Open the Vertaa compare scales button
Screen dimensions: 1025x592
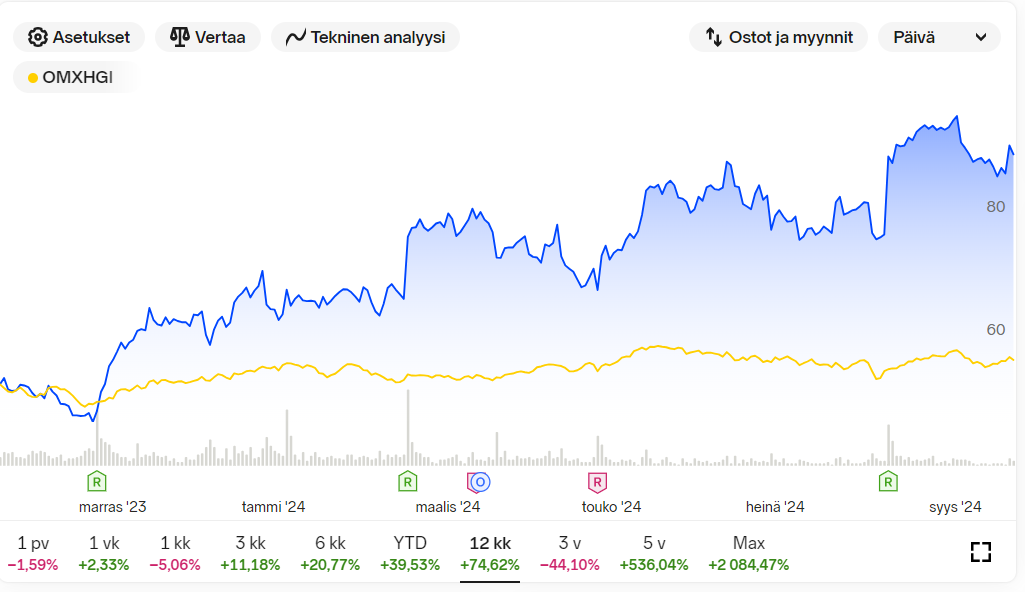click(x=207, y=37)
